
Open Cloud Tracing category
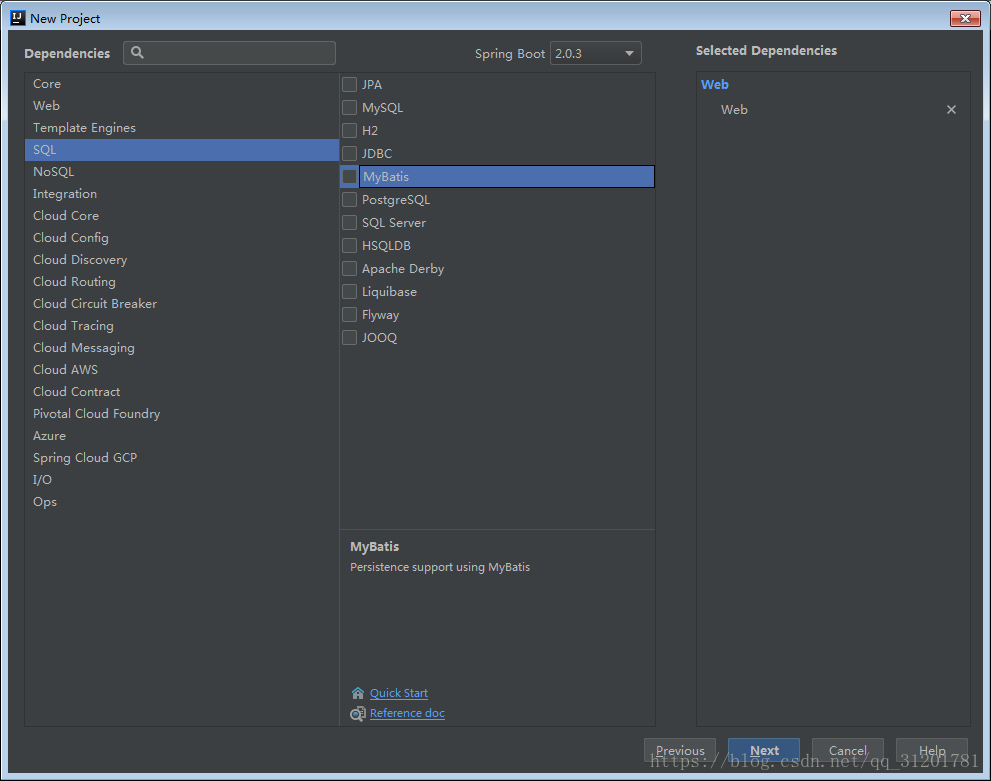181,326
